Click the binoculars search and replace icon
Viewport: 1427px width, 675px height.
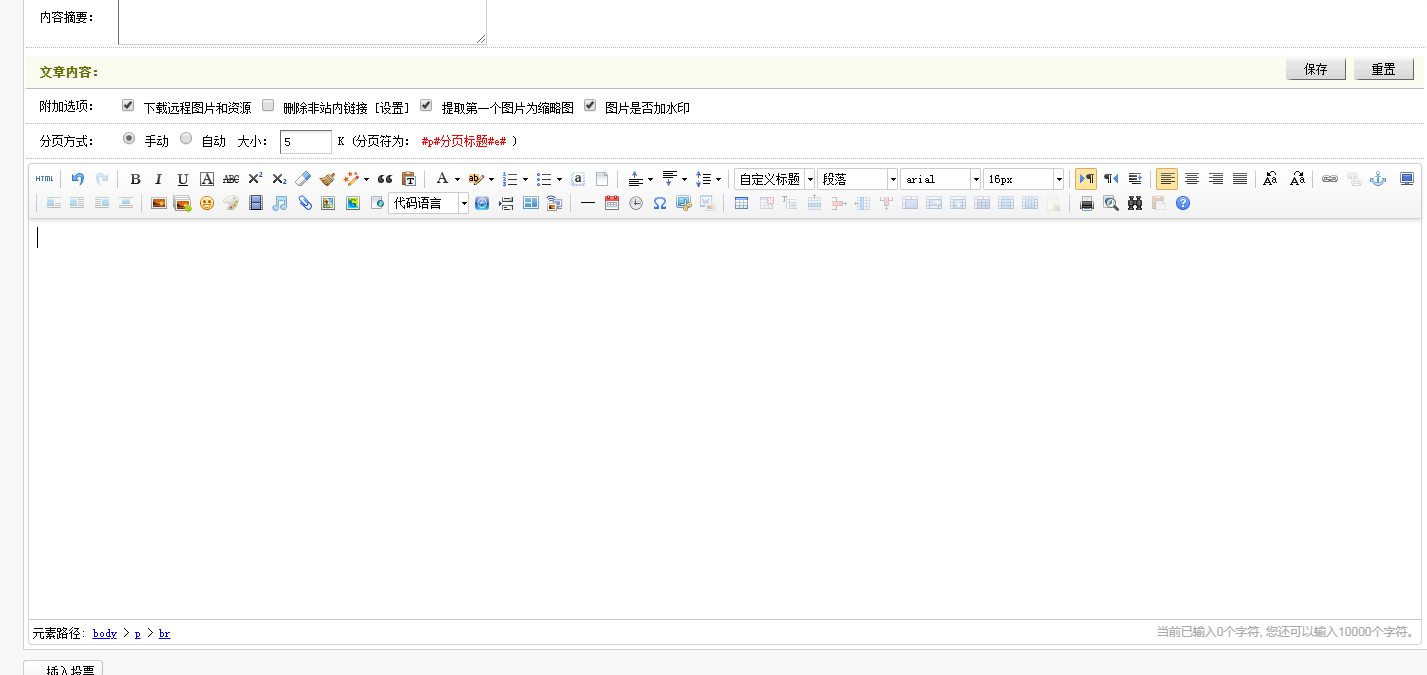point(1135,203)
